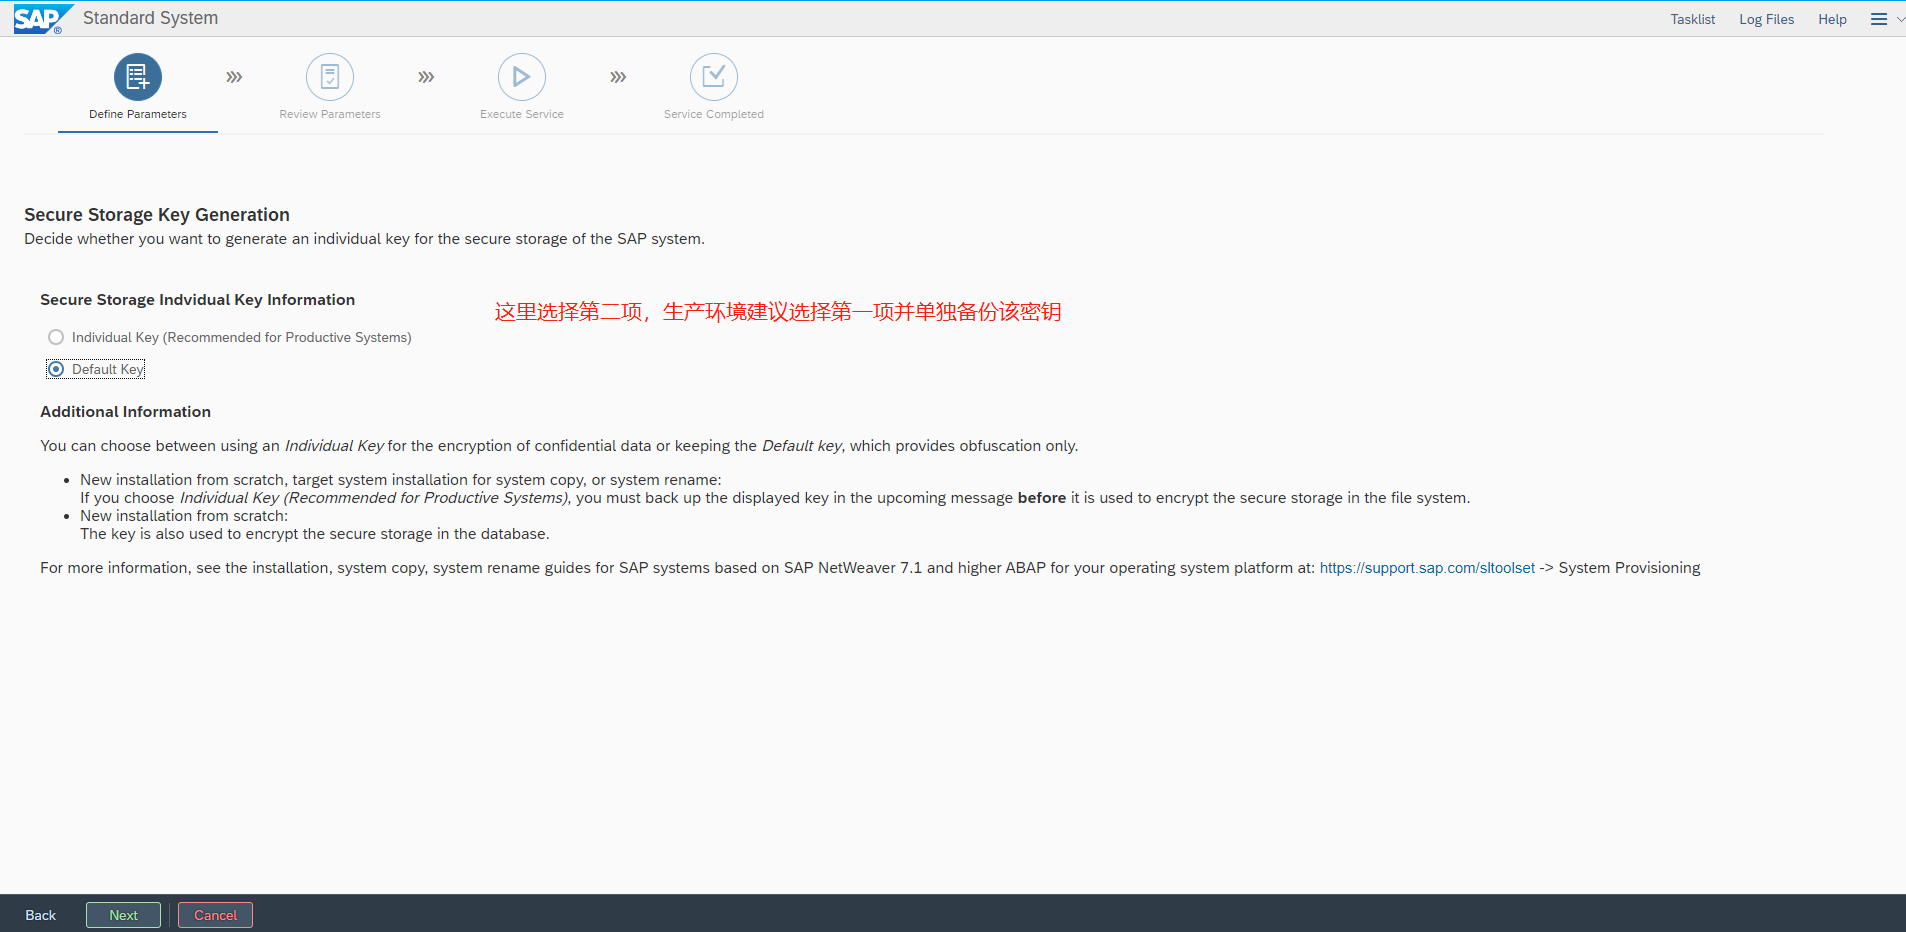Expand the dropdown arrow beside hamburger menu
The image size is (1906, 932).
(x=1900, y=19)
